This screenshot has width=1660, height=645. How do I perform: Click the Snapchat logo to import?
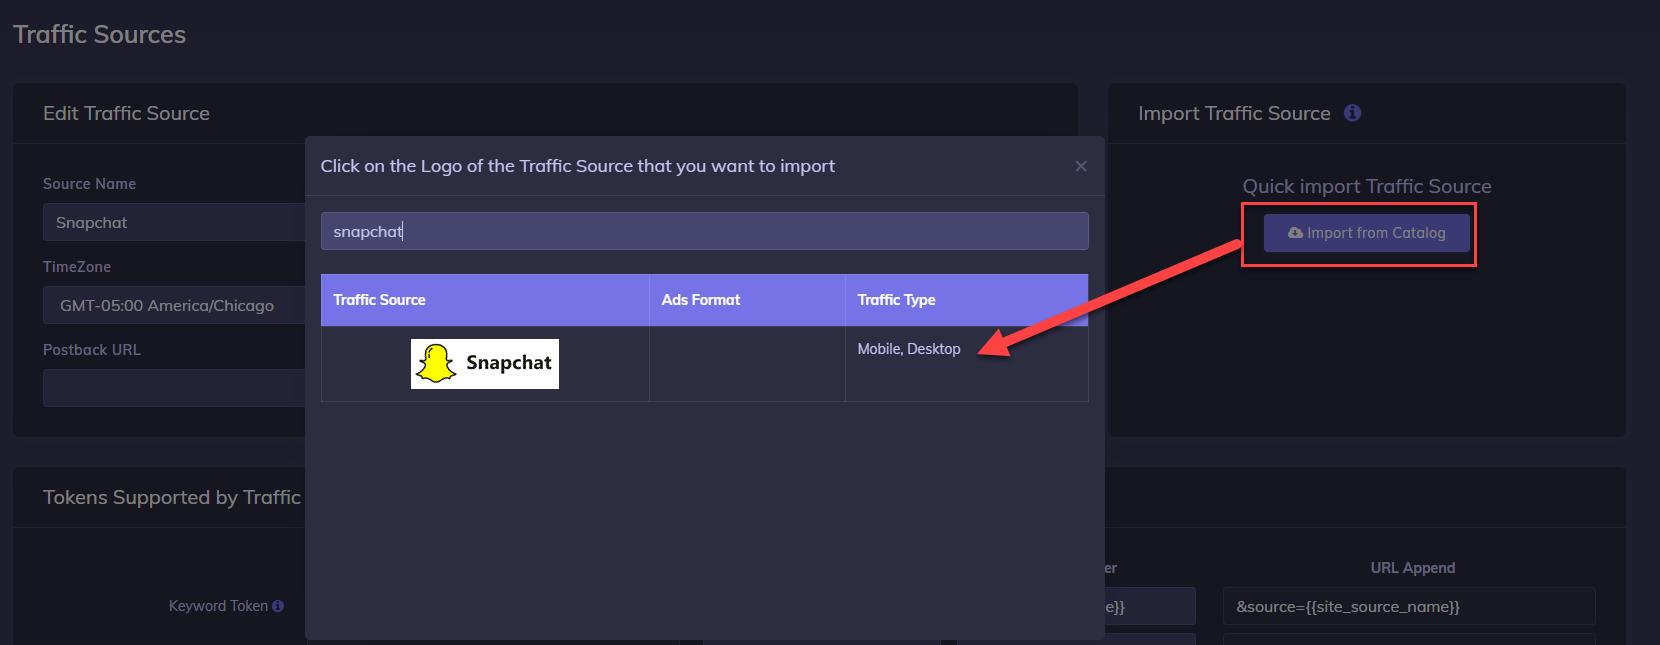[x=485, y=364]
